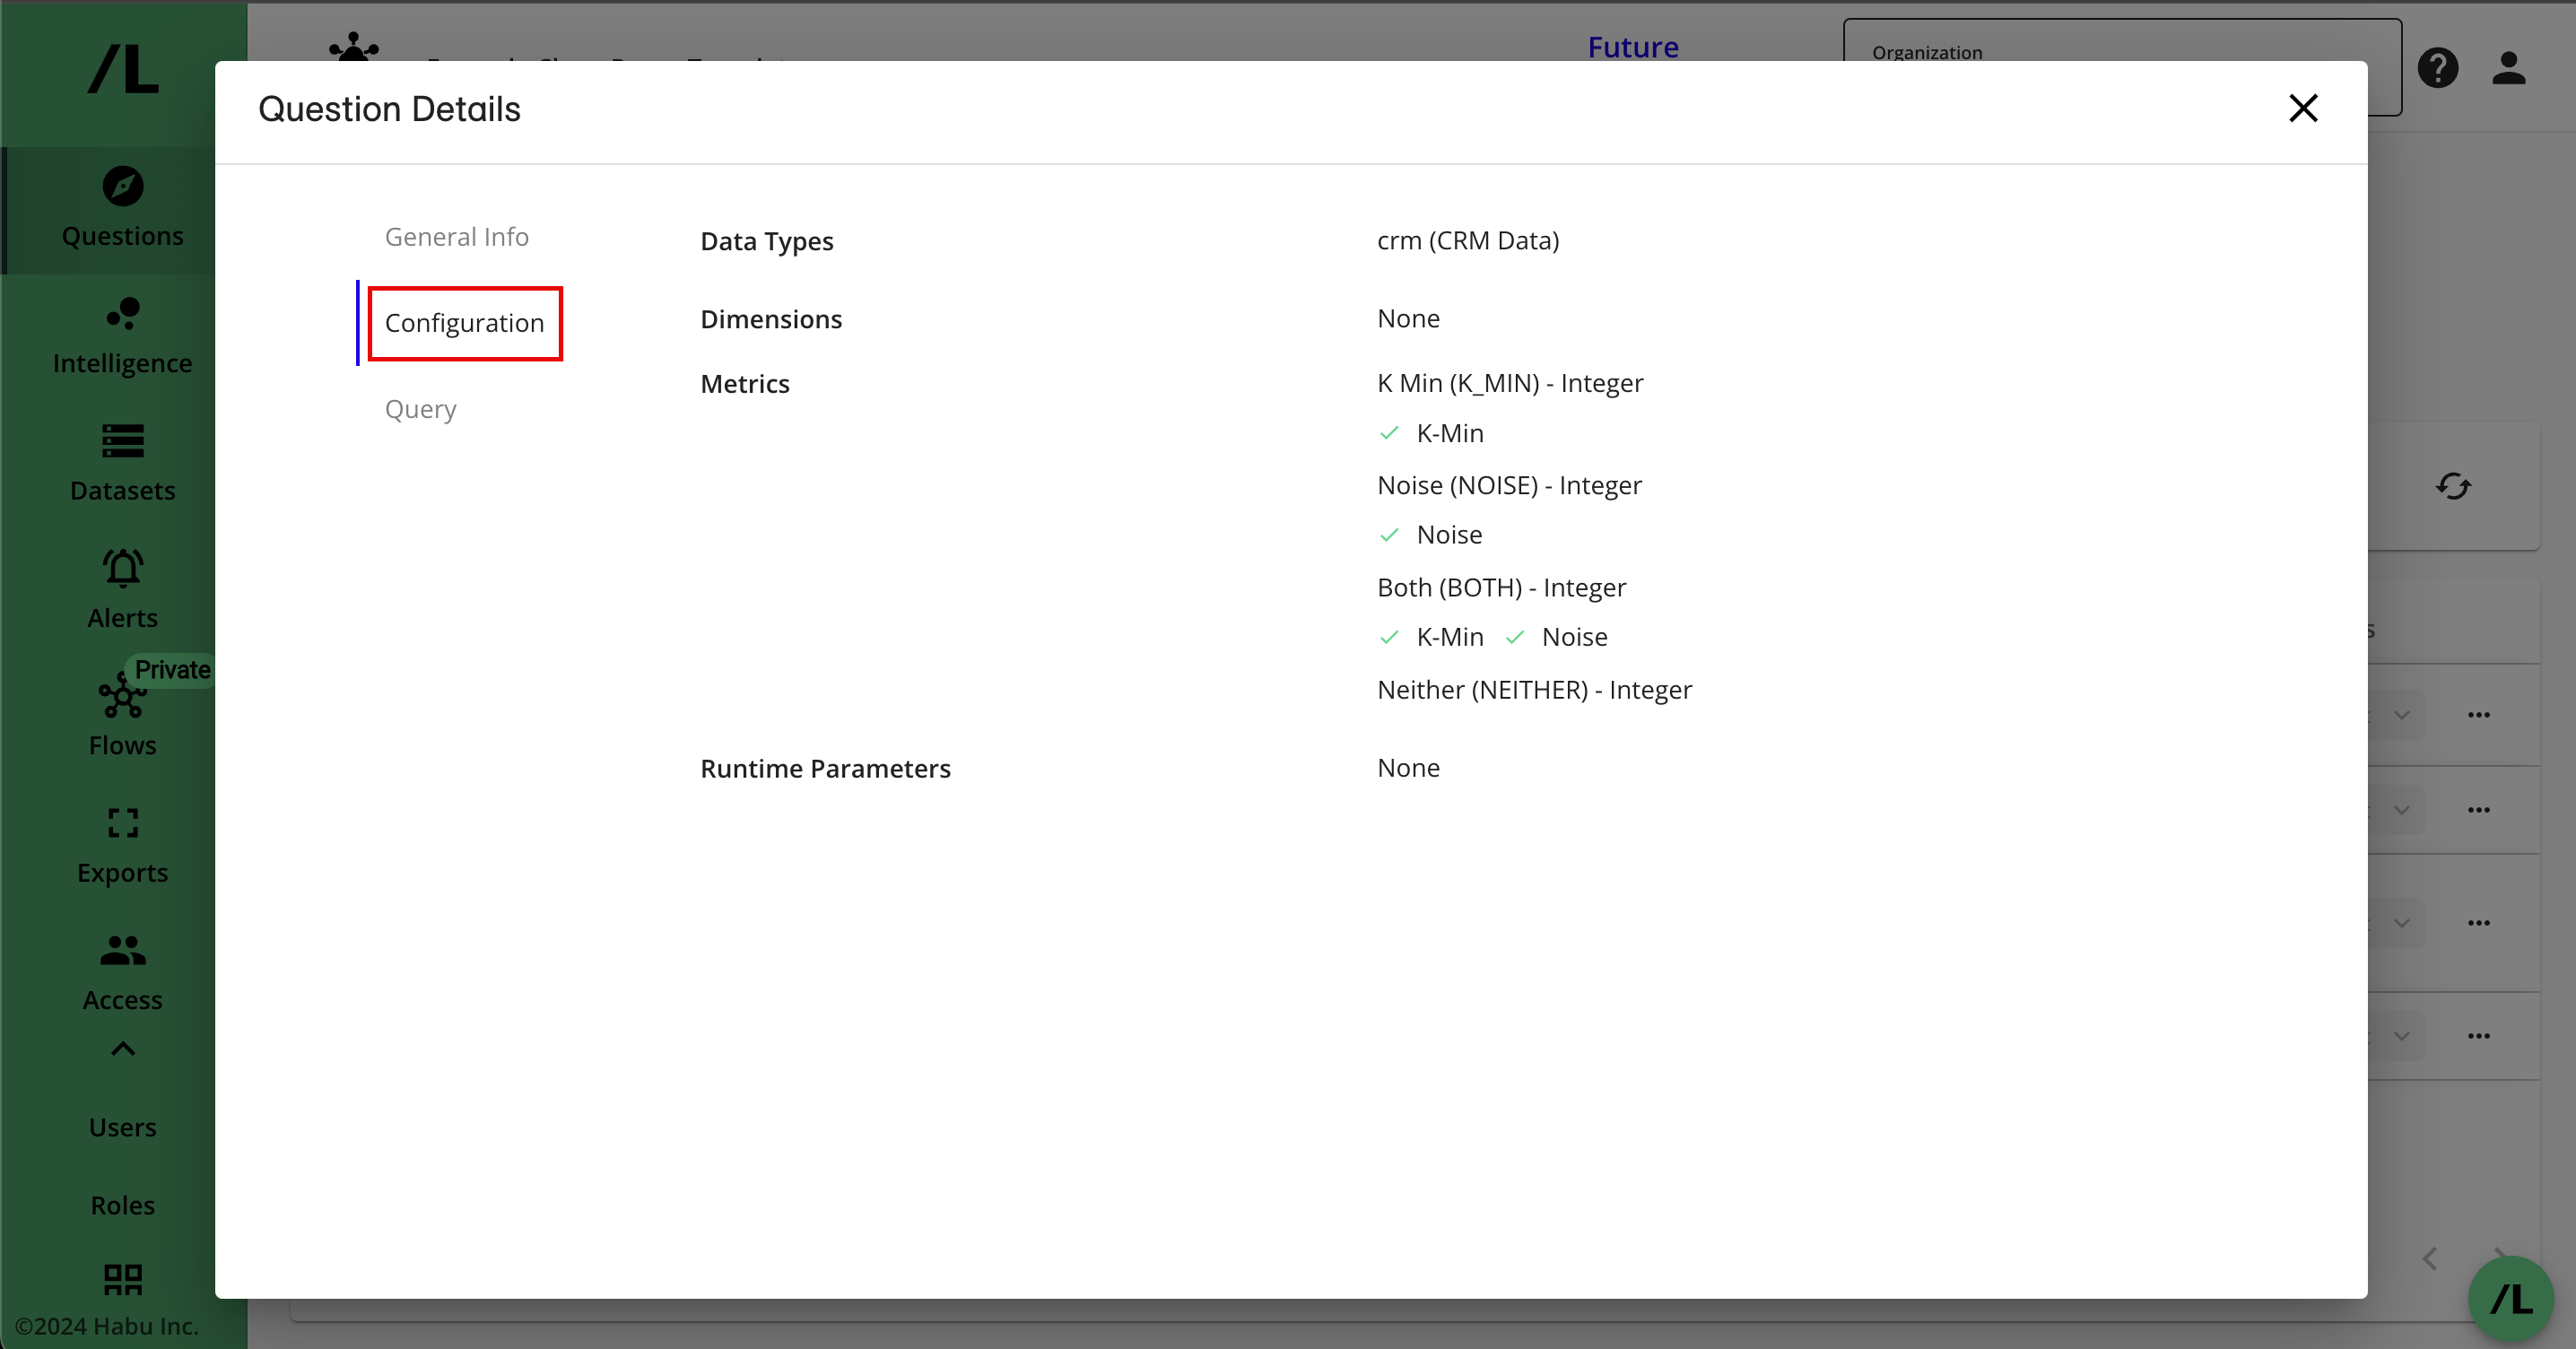Open the Access people icon
Viewport: 2576px width, 1349px height.
pyautogui.click(x=122, y=950)
